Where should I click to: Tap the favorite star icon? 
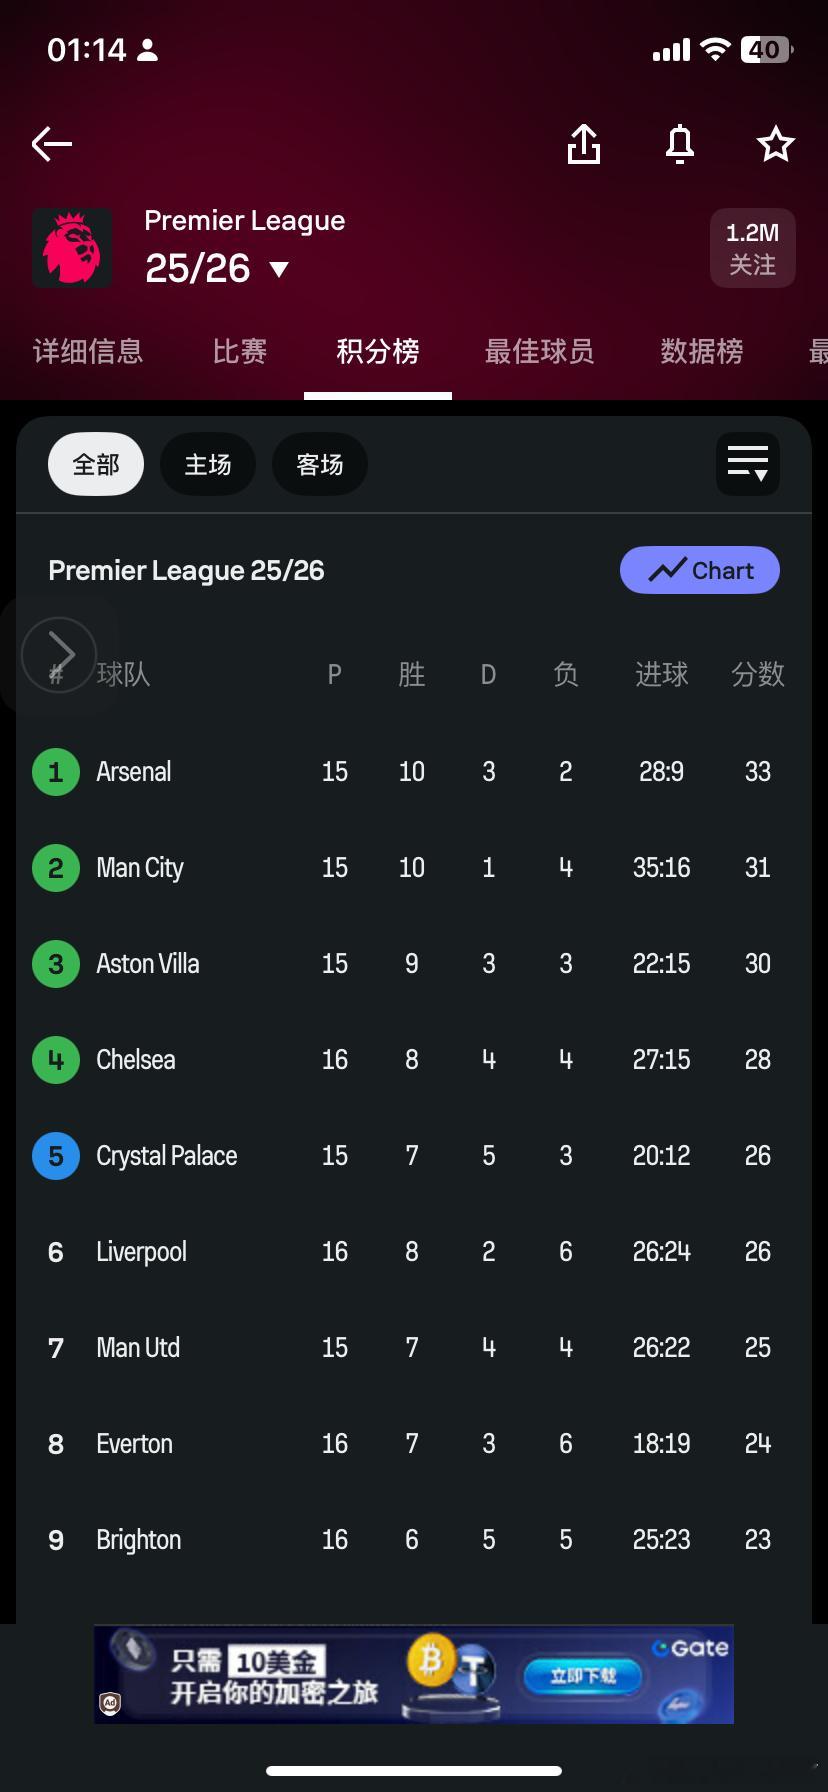[775, 144]
